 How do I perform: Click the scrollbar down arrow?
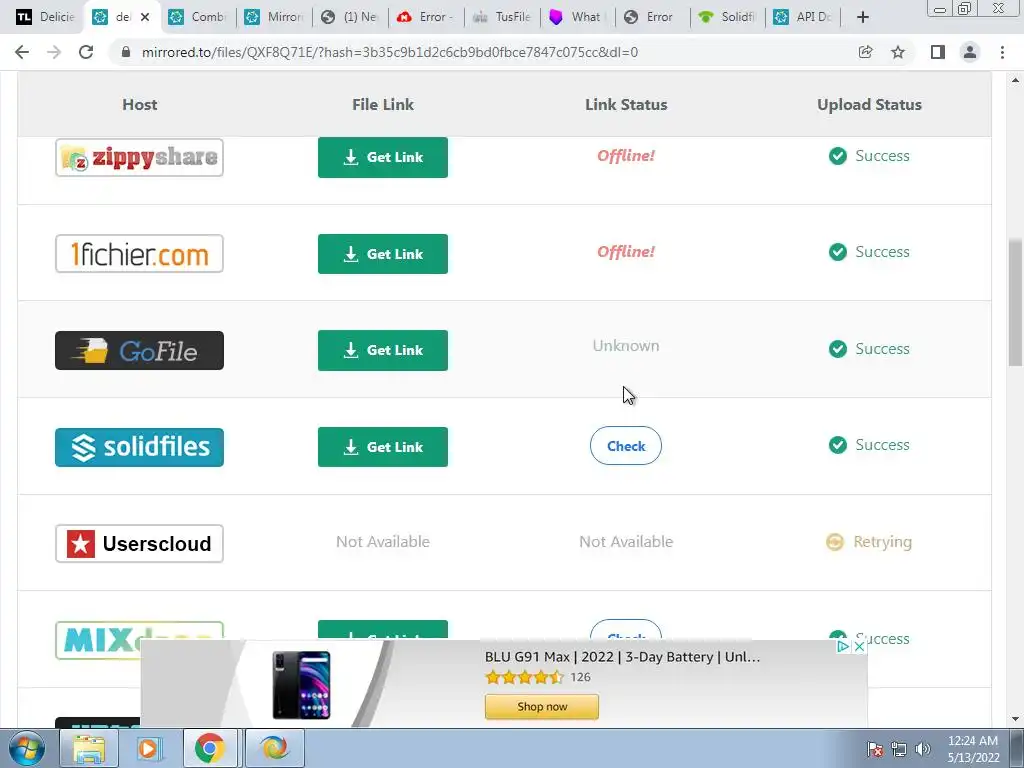point(1015,719)
